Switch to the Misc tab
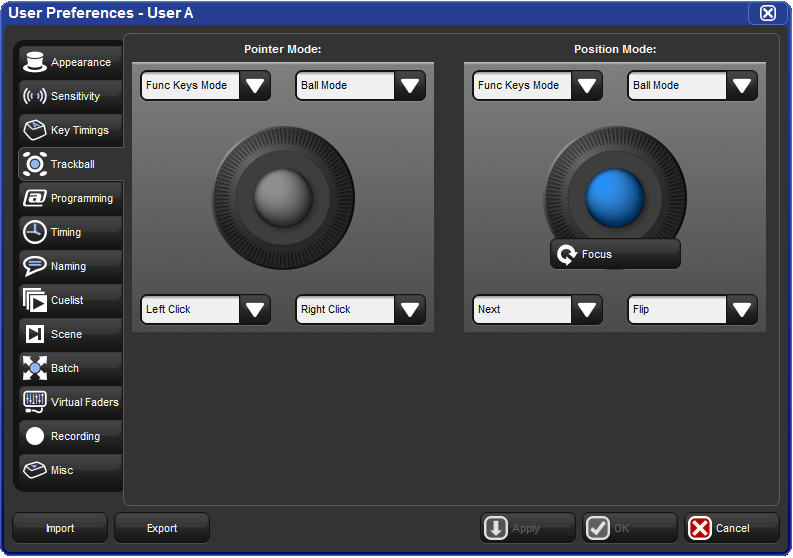The height and width of the screenshot is (558, 793). pos(71,470)
